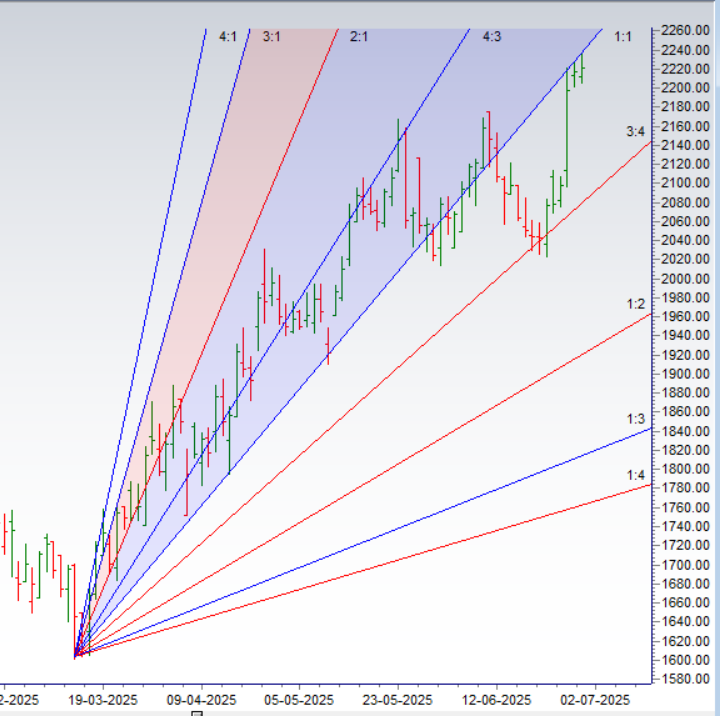Click the 2:1 fan line label
This screenshot has width=720, height=716.
(x=359, y=37)
